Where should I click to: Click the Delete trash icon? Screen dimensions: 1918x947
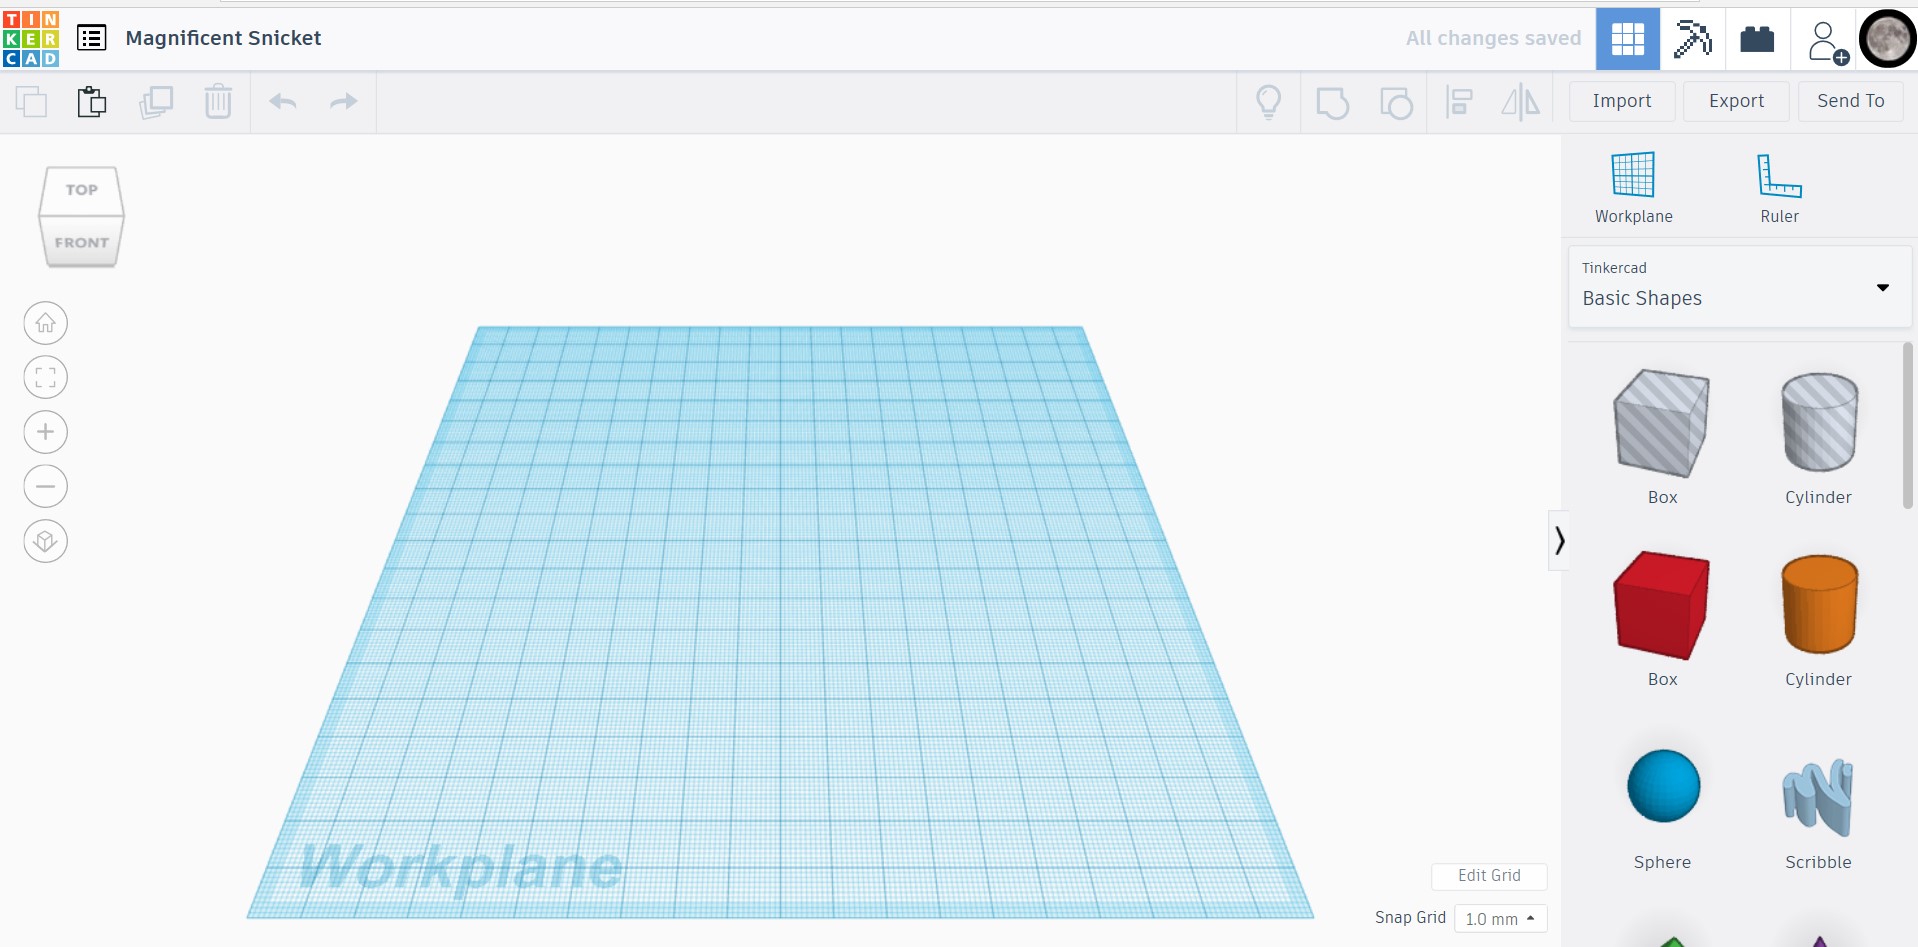218,101
